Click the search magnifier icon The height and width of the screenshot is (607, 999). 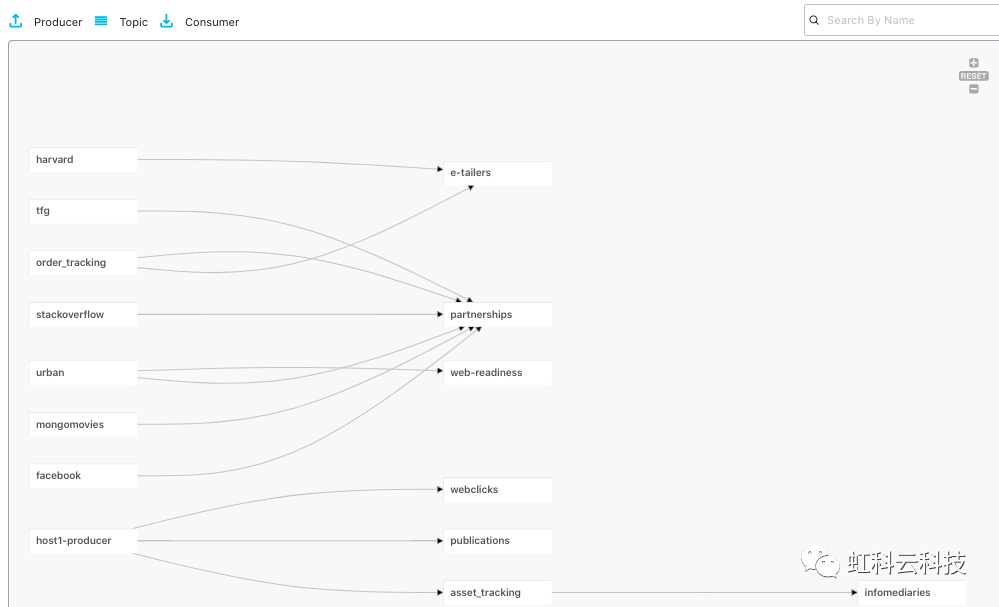pyautogui.click(x=814, y=20)
